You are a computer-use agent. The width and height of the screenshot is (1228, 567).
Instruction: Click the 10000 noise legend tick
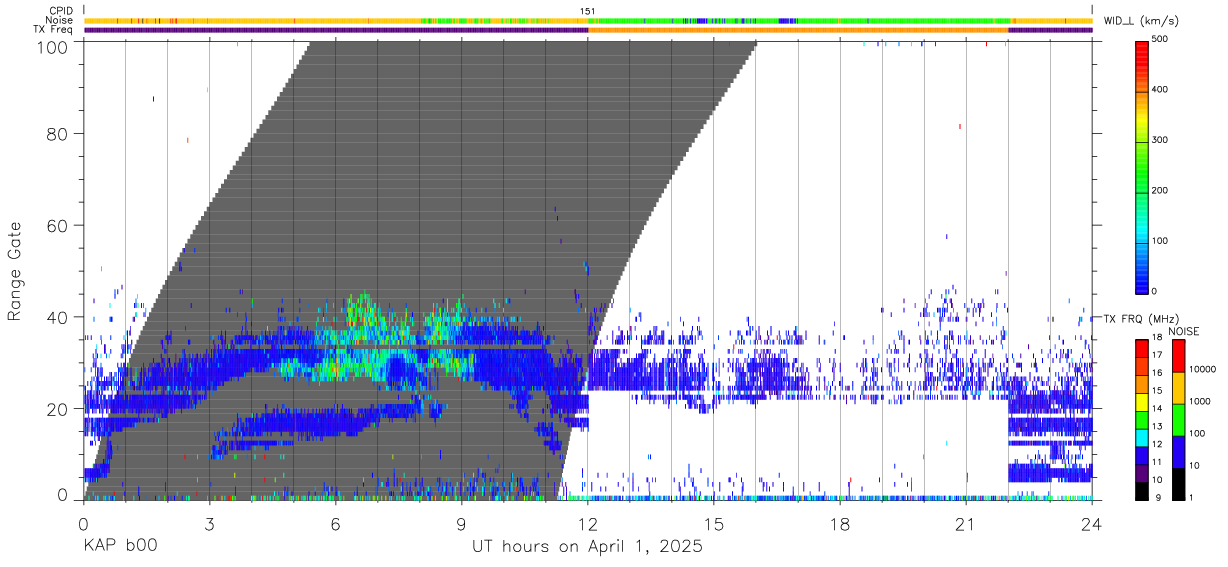click(x=1201, y=369)
